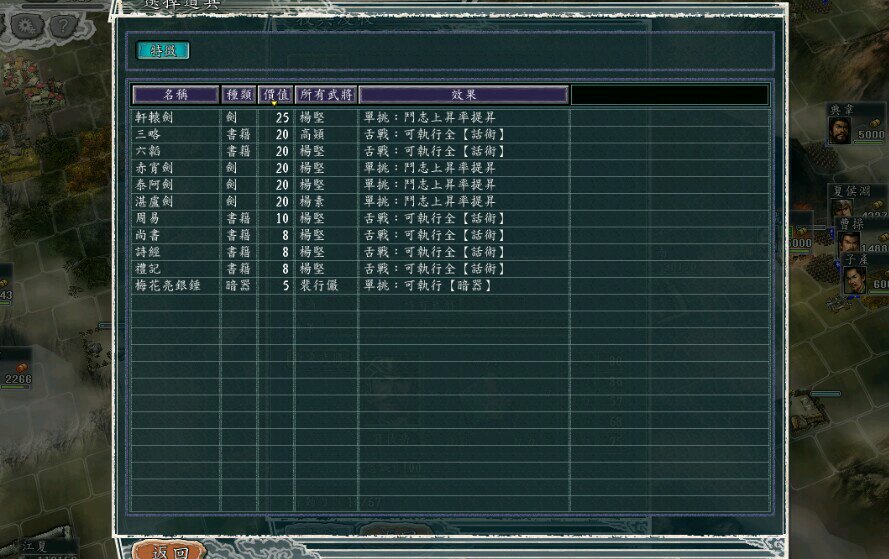Click the owner name 裴行儼
Screen dimensions: 889x559
pyautogui.click(x=319, y=285)
